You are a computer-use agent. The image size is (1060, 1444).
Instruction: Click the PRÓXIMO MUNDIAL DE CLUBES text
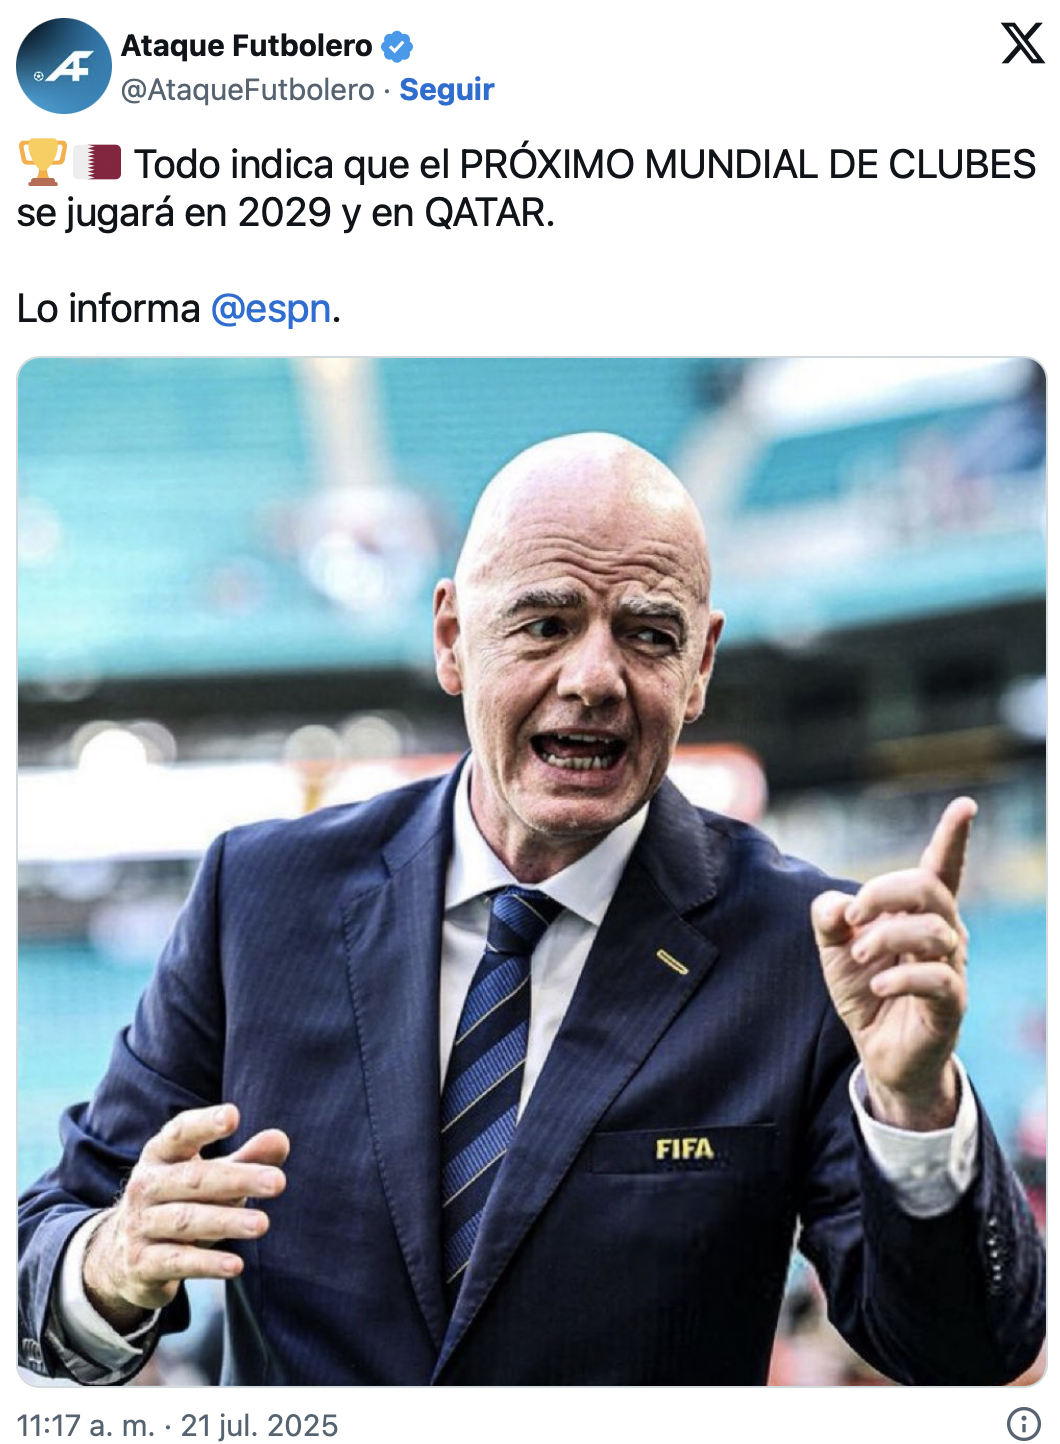[x=747, y=164]
